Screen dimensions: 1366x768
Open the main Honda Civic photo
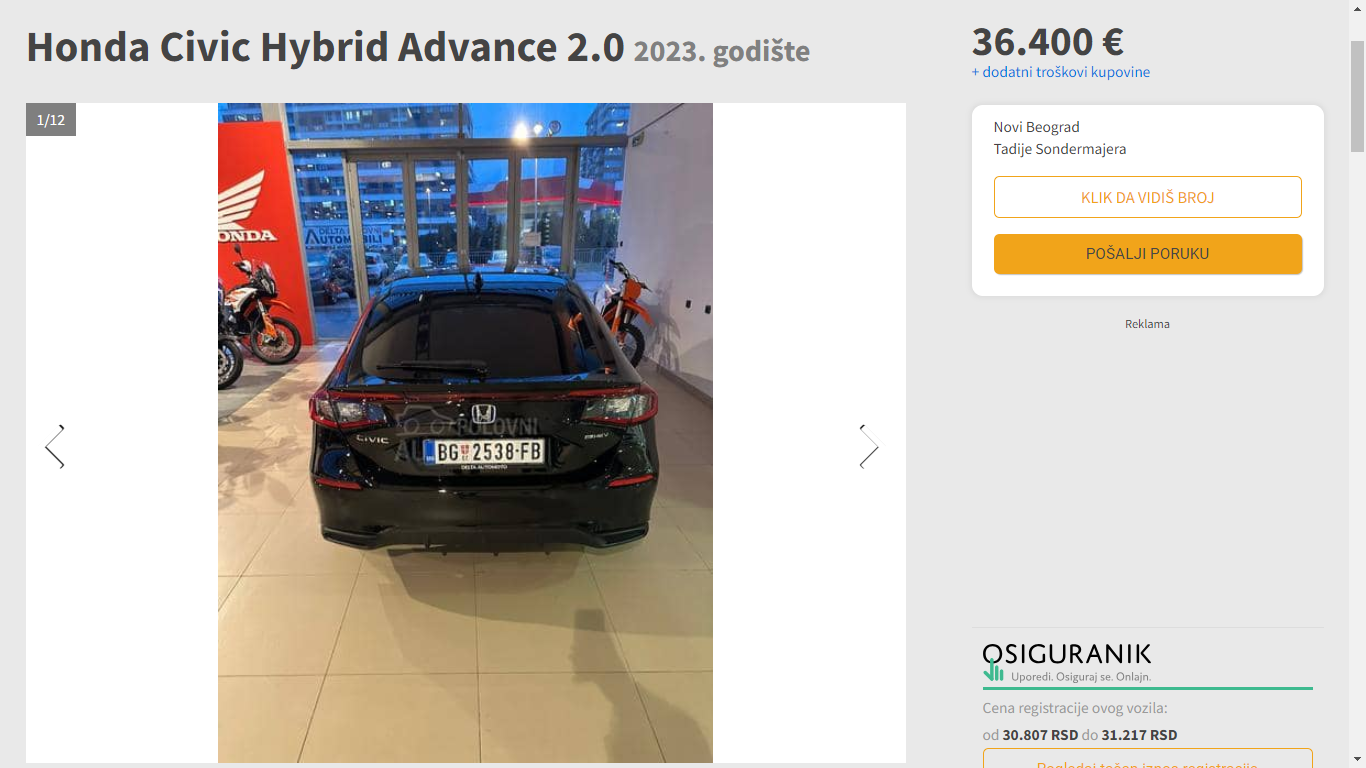tap(465, 433)
